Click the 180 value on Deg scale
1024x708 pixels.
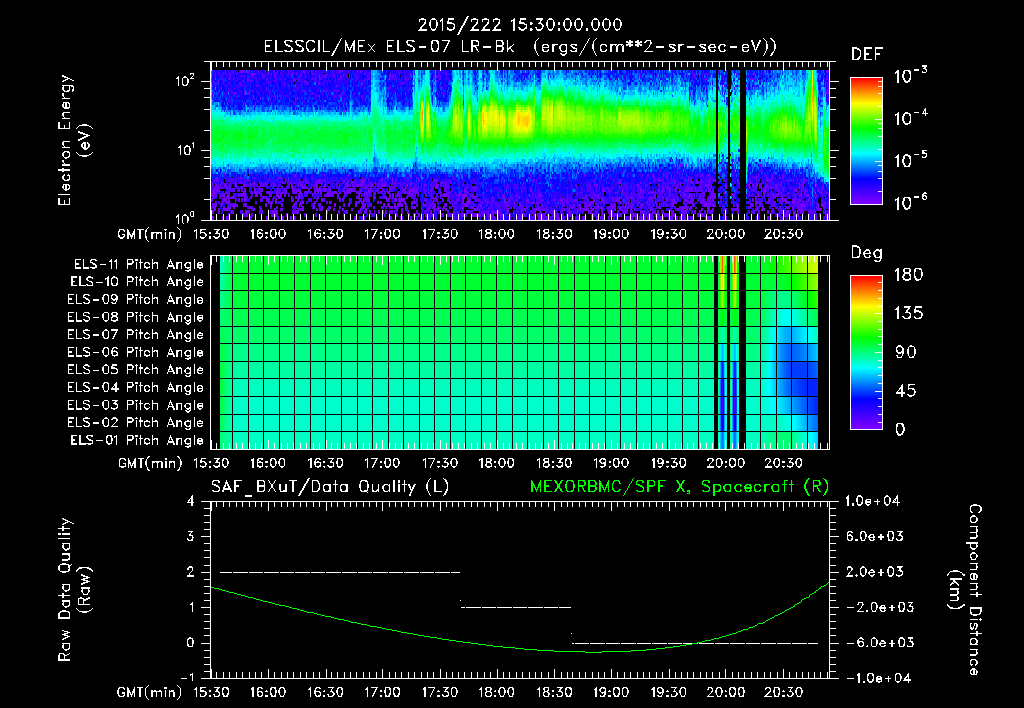(x=908, y=274)
